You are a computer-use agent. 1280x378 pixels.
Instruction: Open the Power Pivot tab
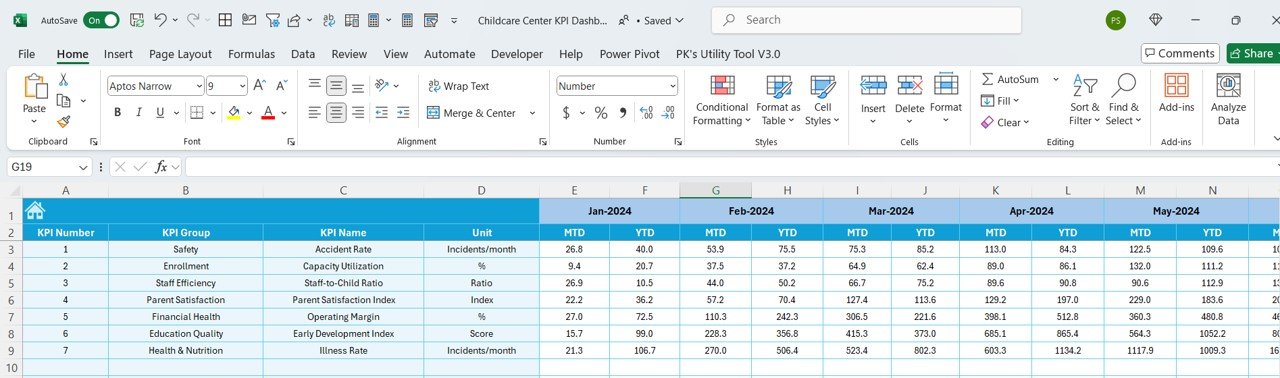pos(630,54)
